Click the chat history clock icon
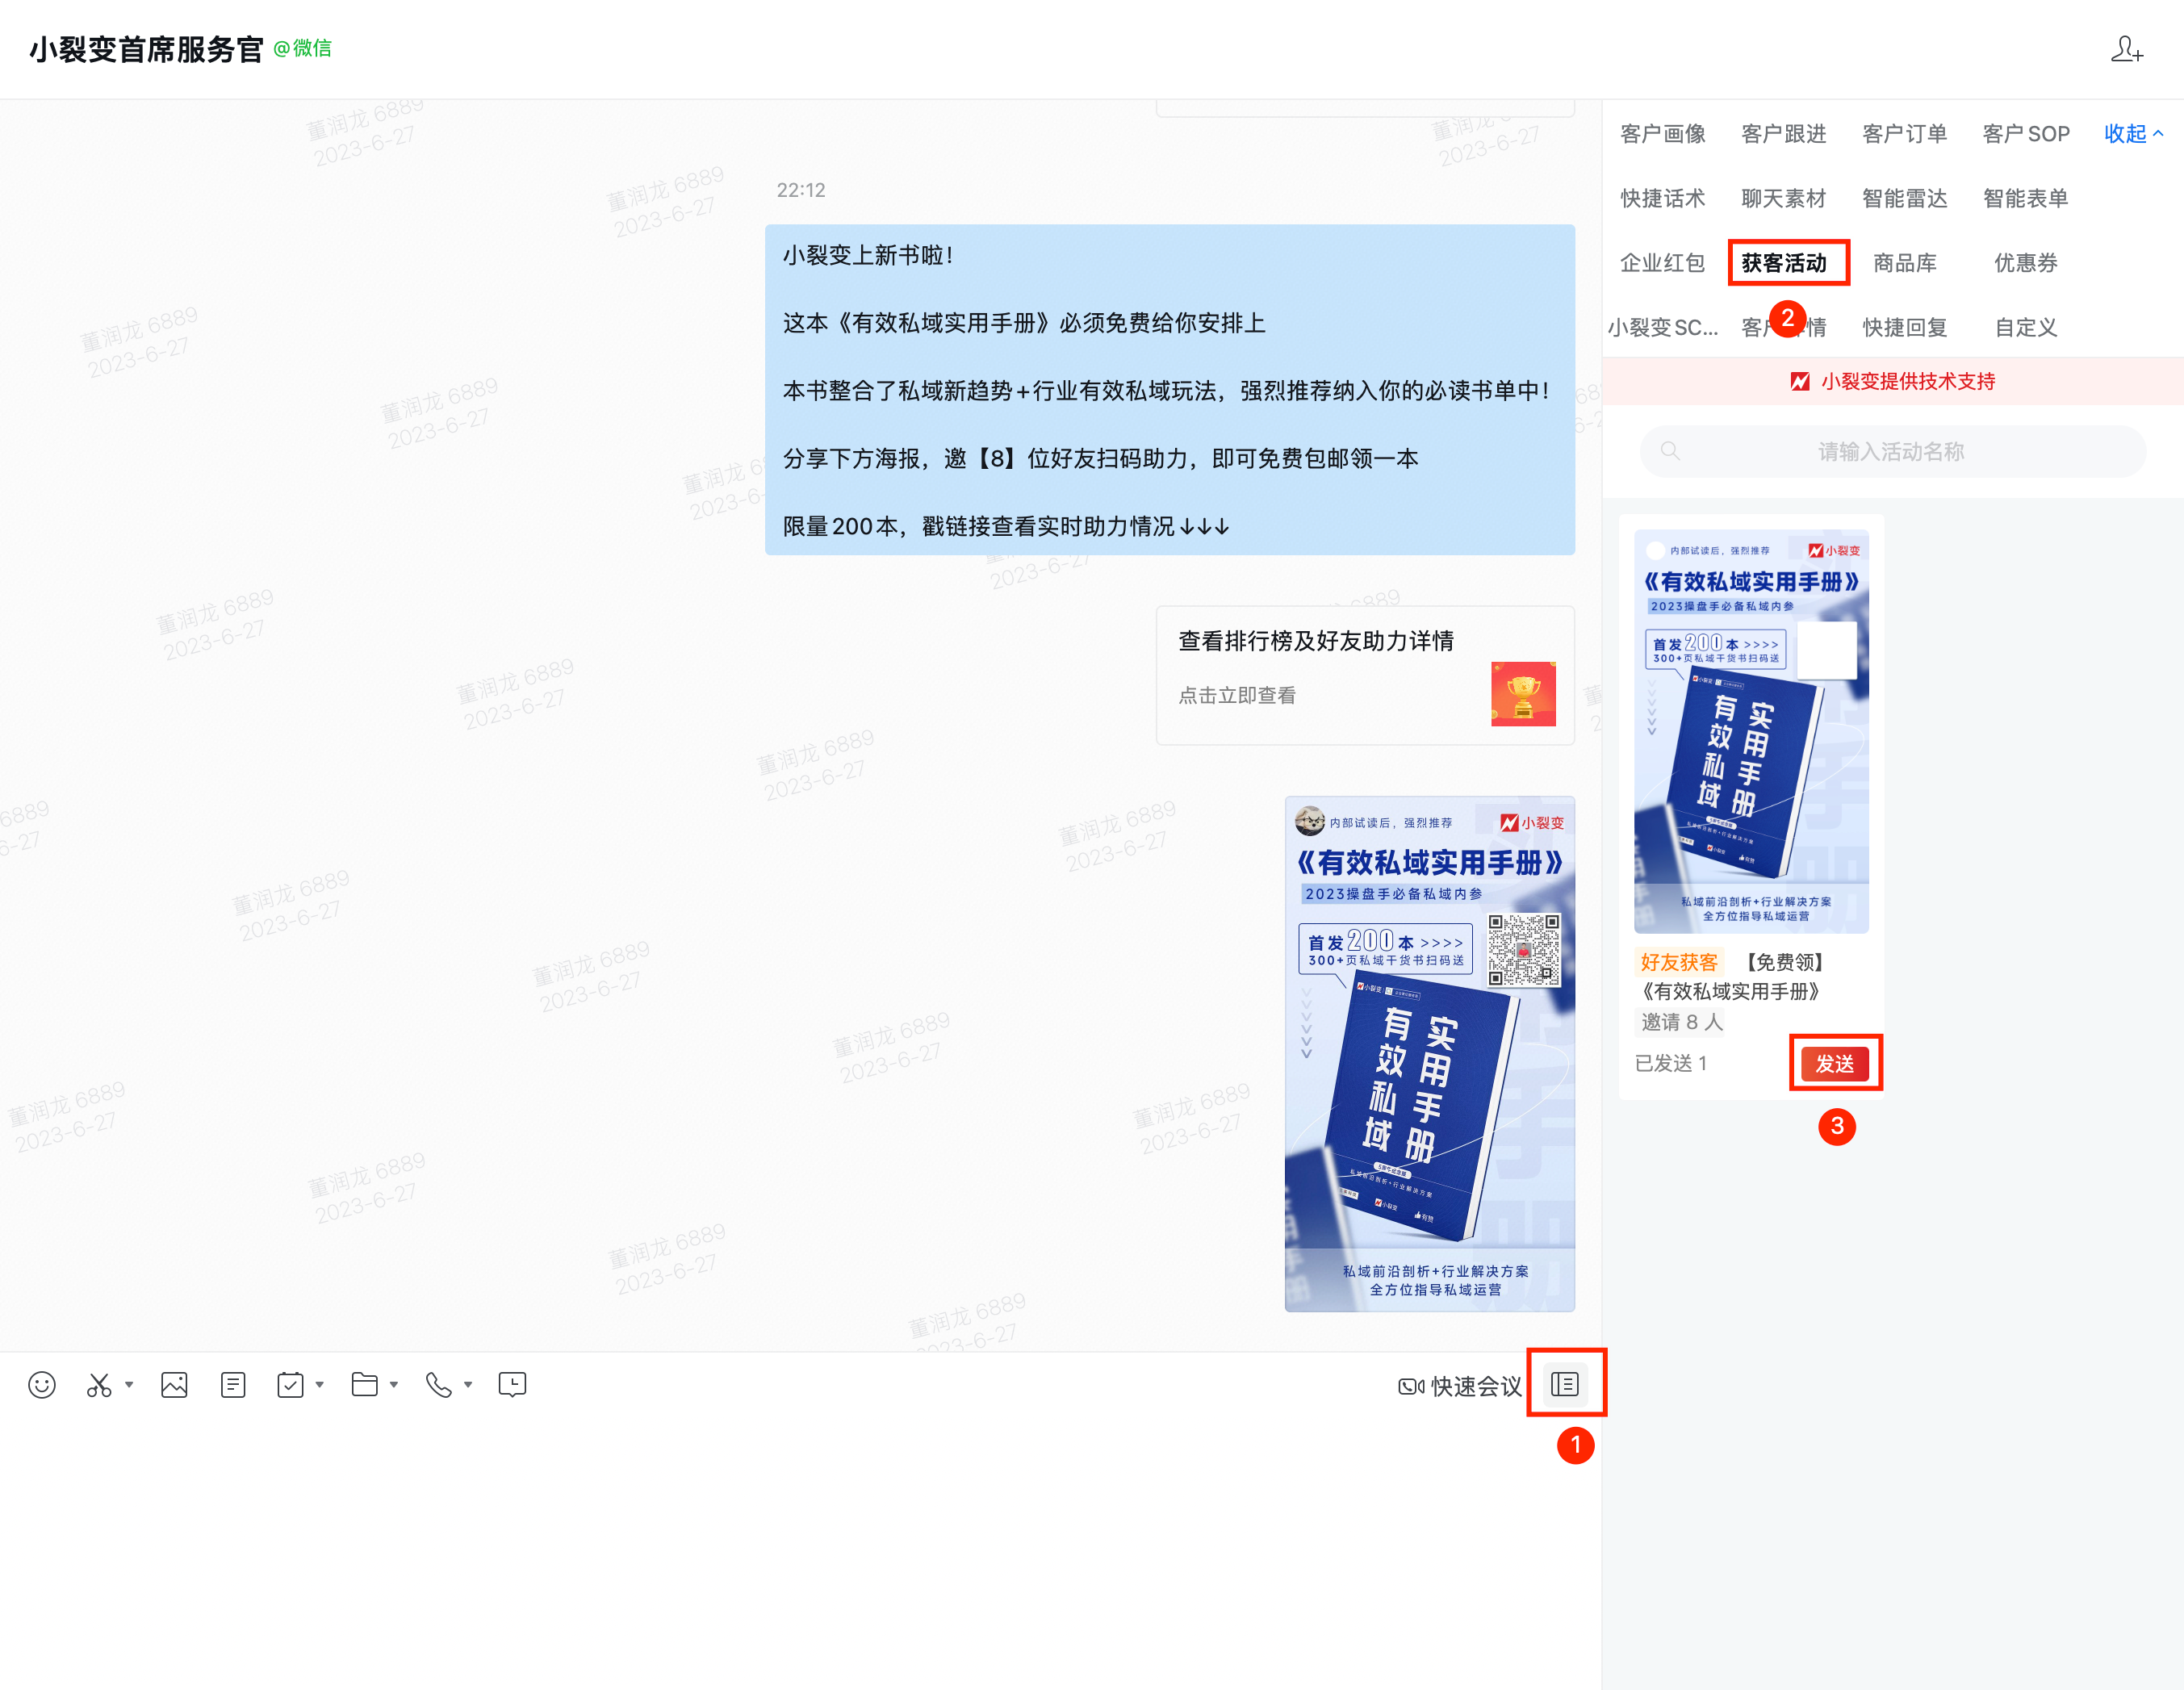2184x1690 pixels. pos(512,1385)
